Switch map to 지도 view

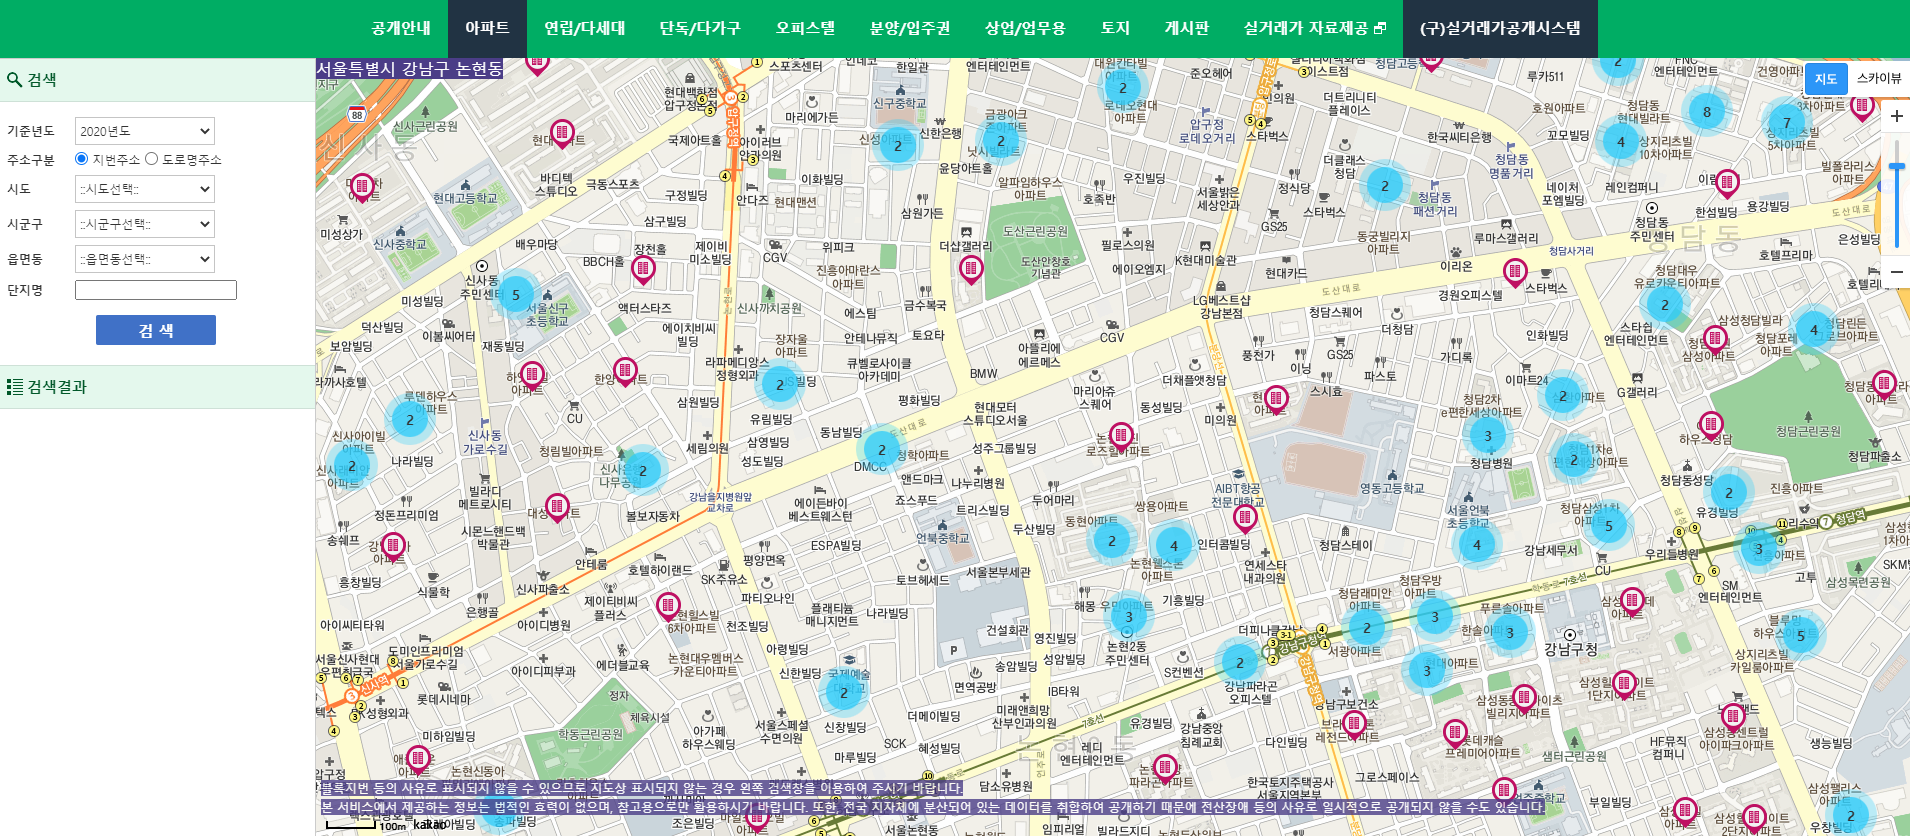[x=1825, y=79]
